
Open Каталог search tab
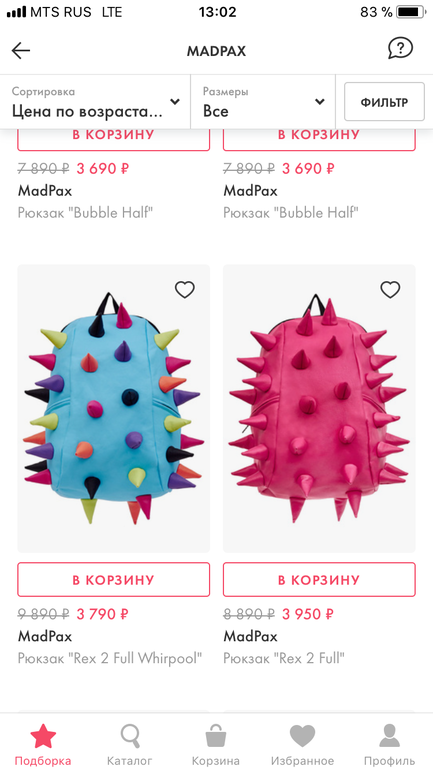pyautogui.click(x=130, y=744)
